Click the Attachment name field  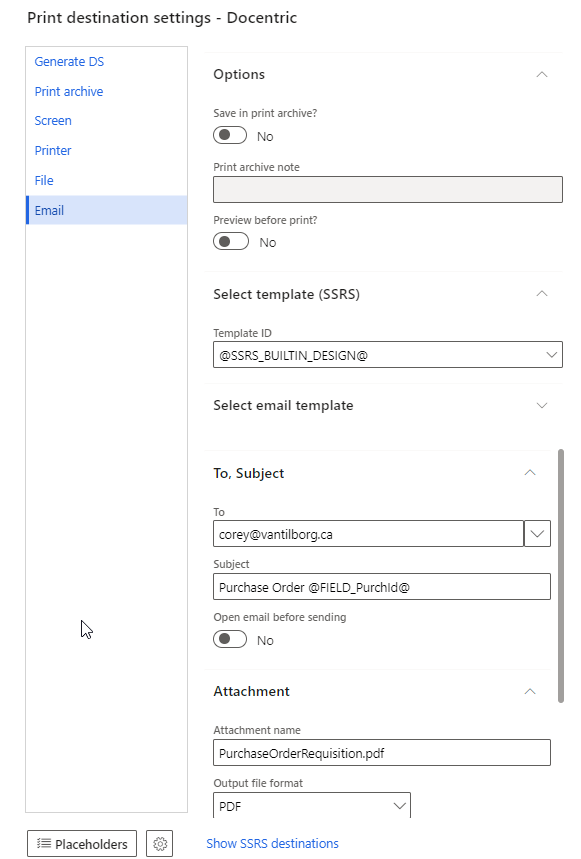382,753
